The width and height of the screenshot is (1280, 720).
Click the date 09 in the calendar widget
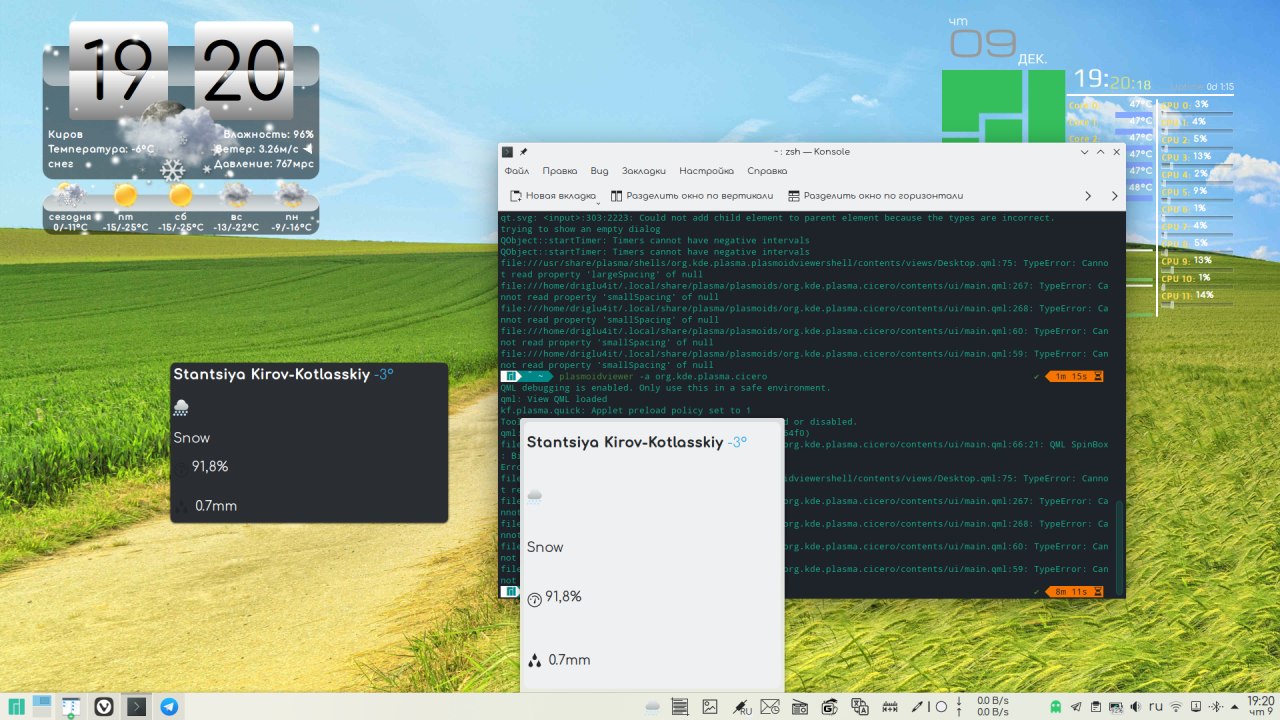point(982,43)
